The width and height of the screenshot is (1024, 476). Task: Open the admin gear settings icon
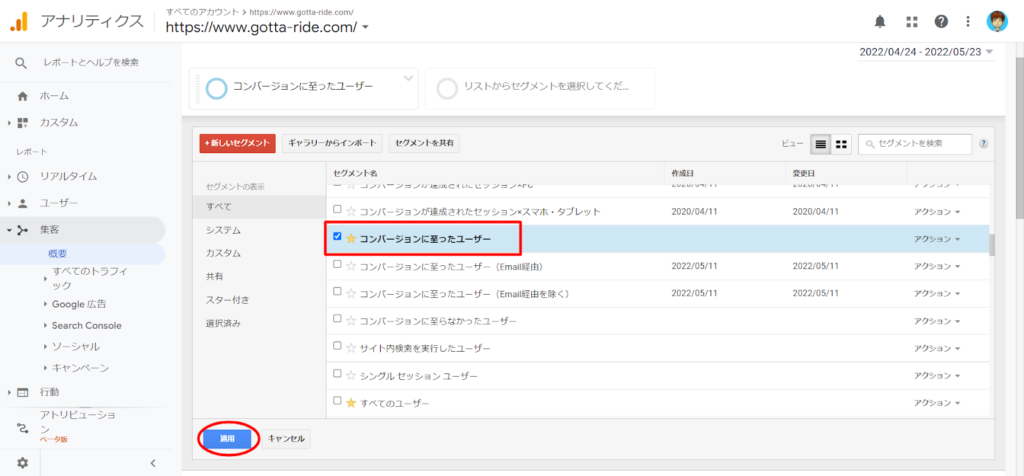pyautogui.click(x=23, y=463)
